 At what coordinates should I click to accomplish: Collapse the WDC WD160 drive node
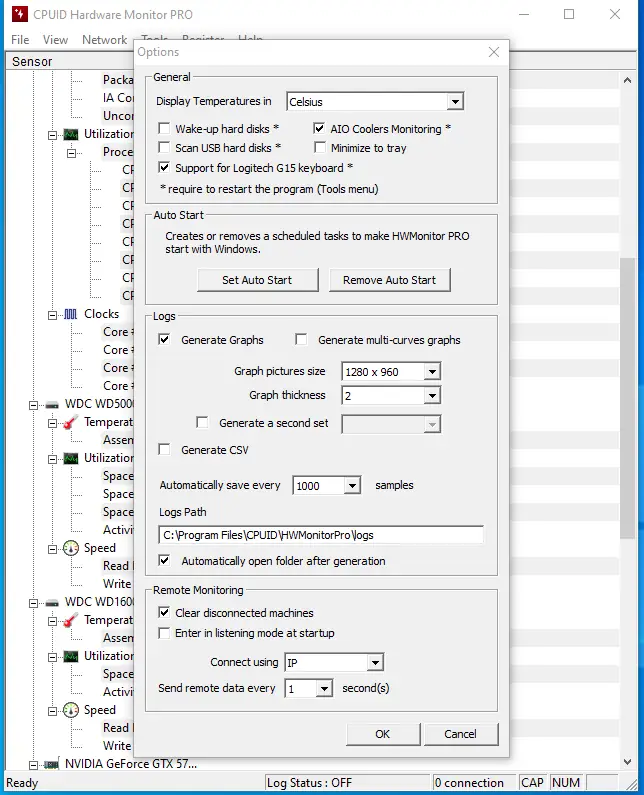[x=33, y=603]
